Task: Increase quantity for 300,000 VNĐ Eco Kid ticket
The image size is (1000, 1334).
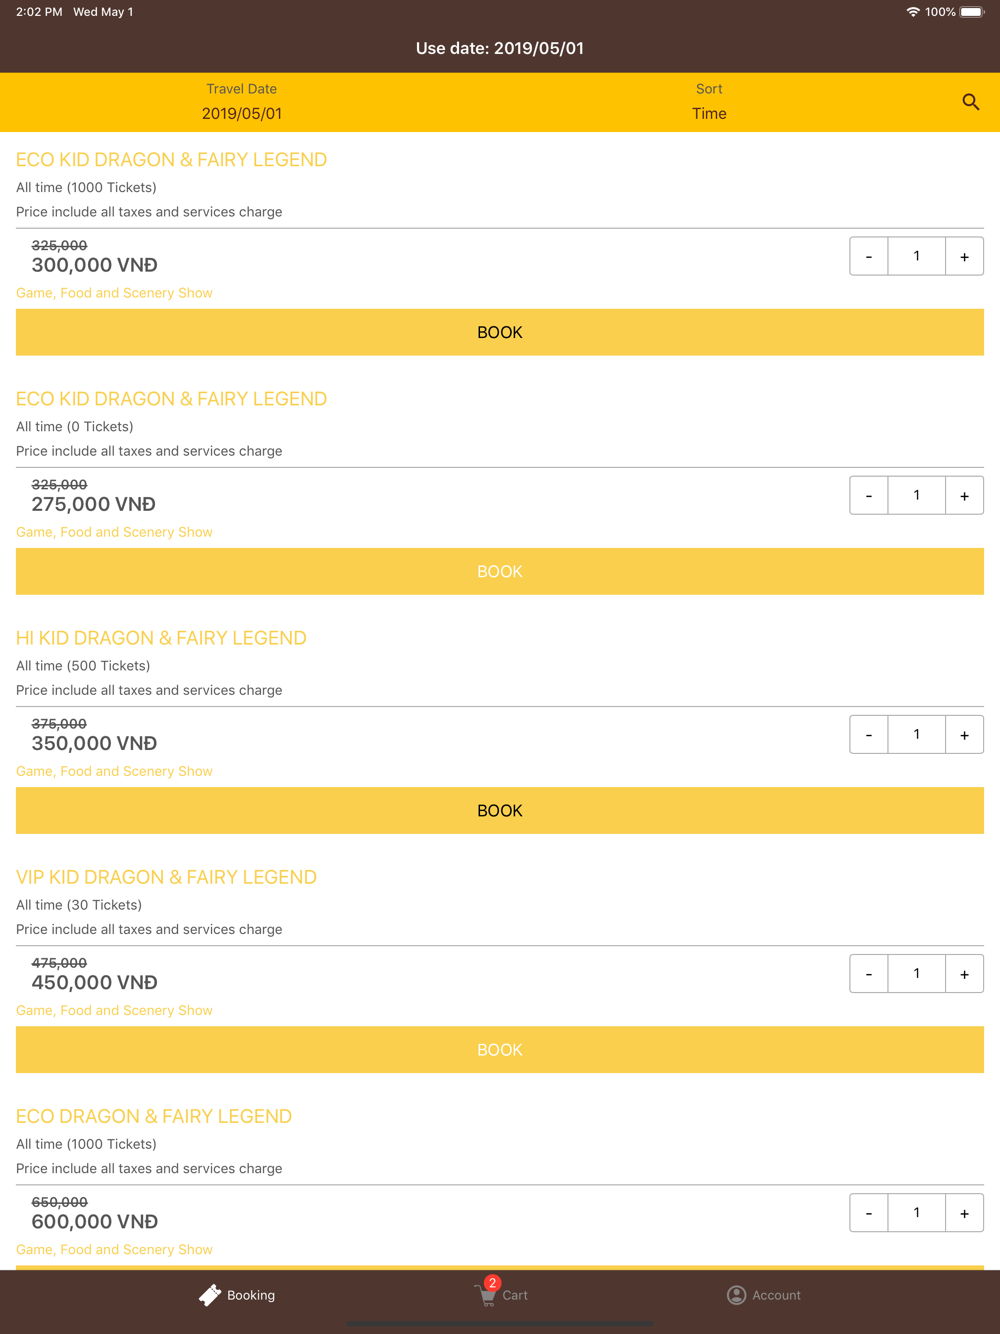Action: [x=964, y=256]
